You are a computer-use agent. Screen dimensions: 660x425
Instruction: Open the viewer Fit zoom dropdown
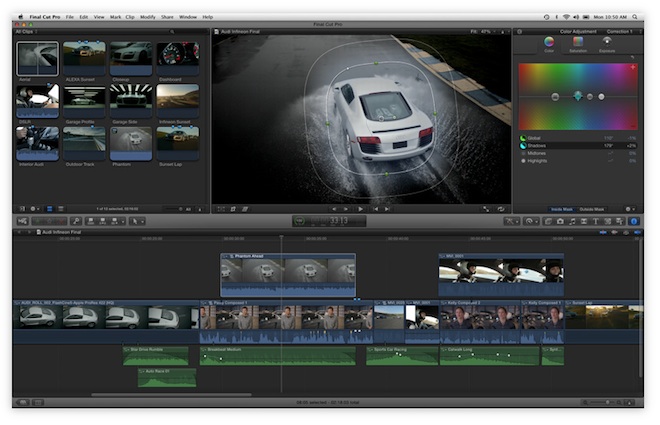pyautogui.click(x=484, y=32)
